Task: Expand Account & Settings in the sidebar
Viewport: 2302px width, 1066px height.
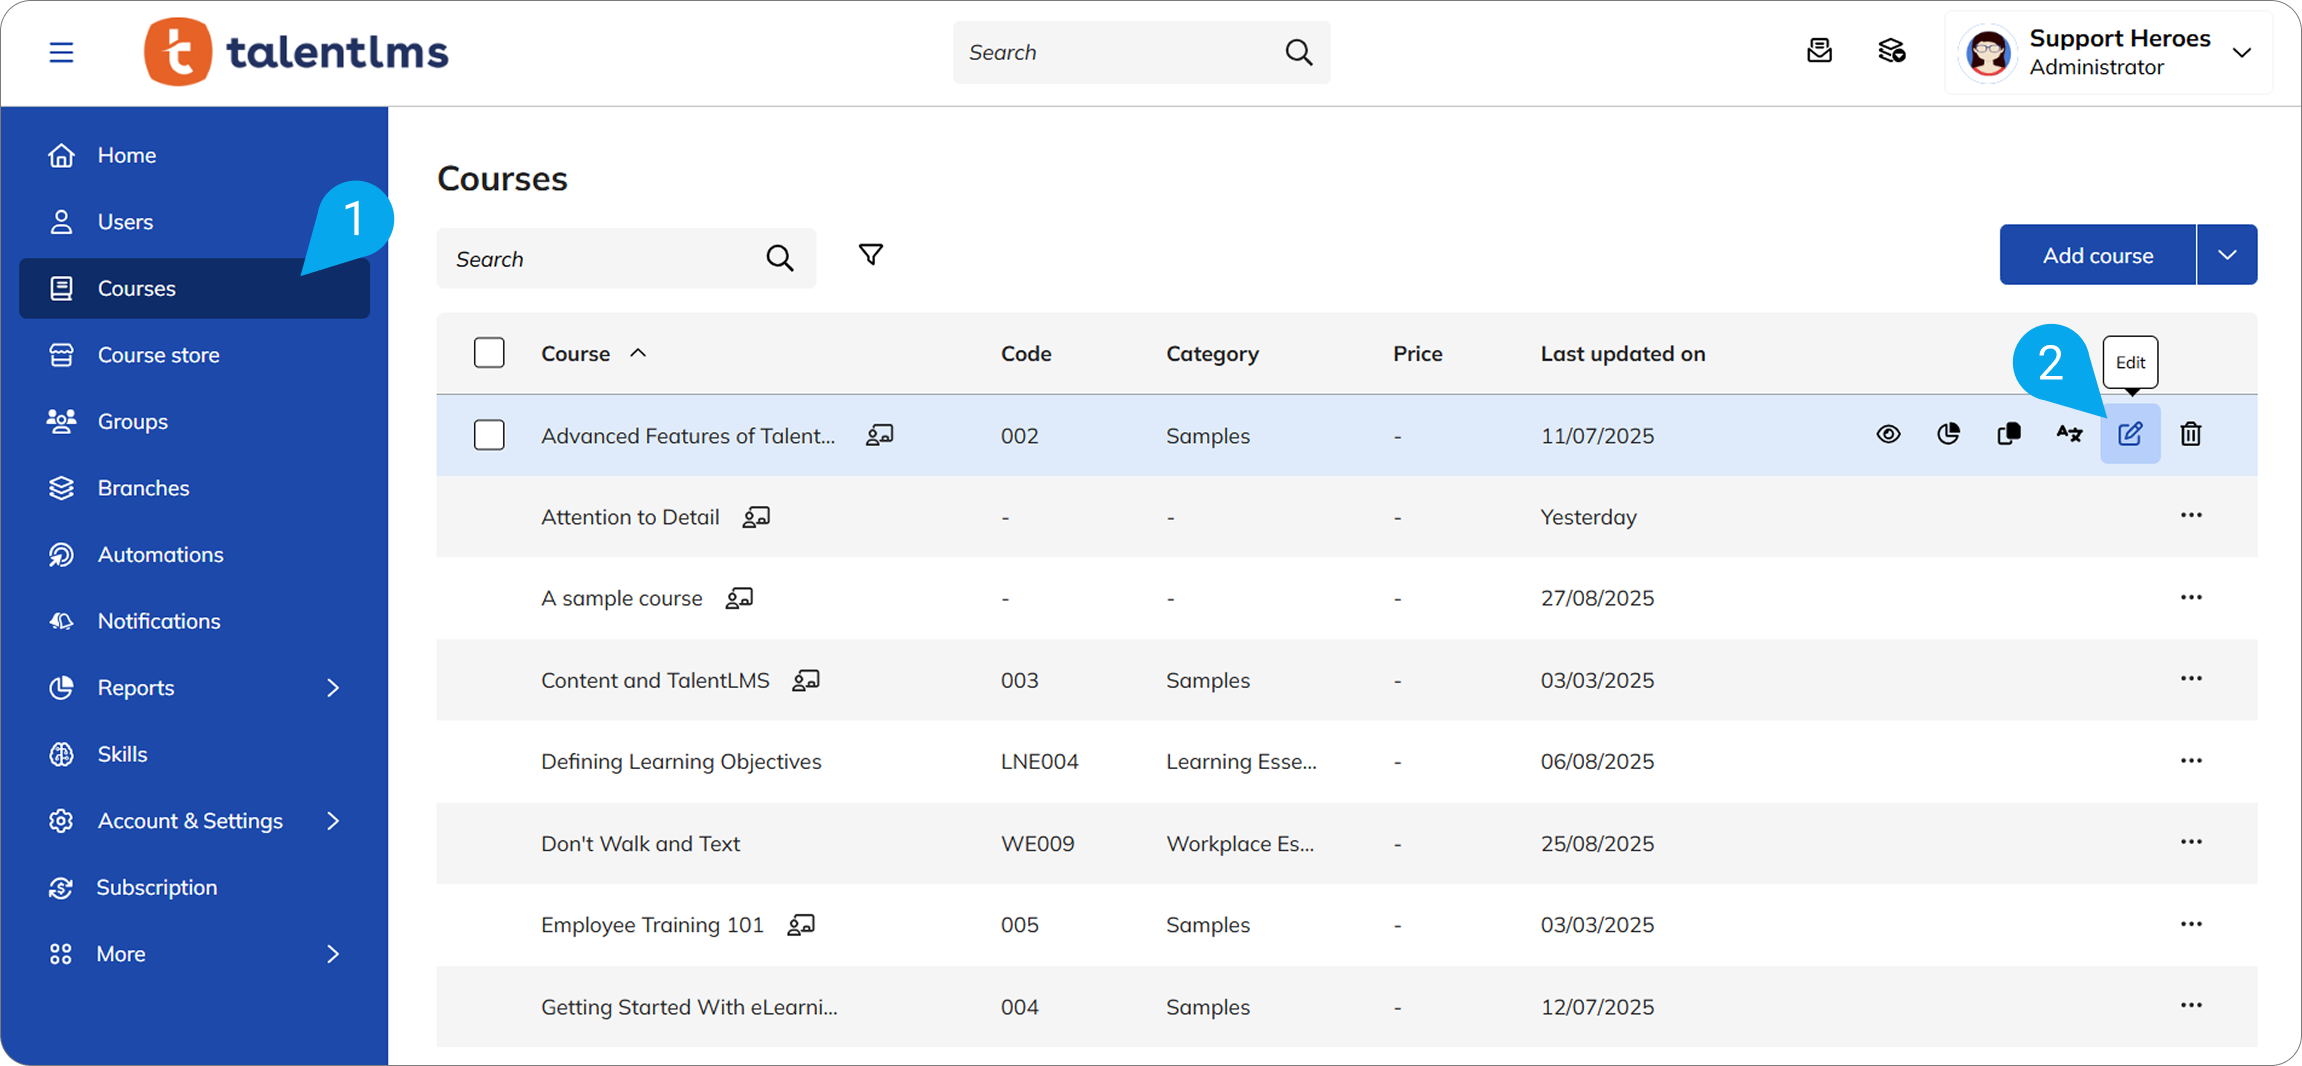Action: tap(333, 821)
